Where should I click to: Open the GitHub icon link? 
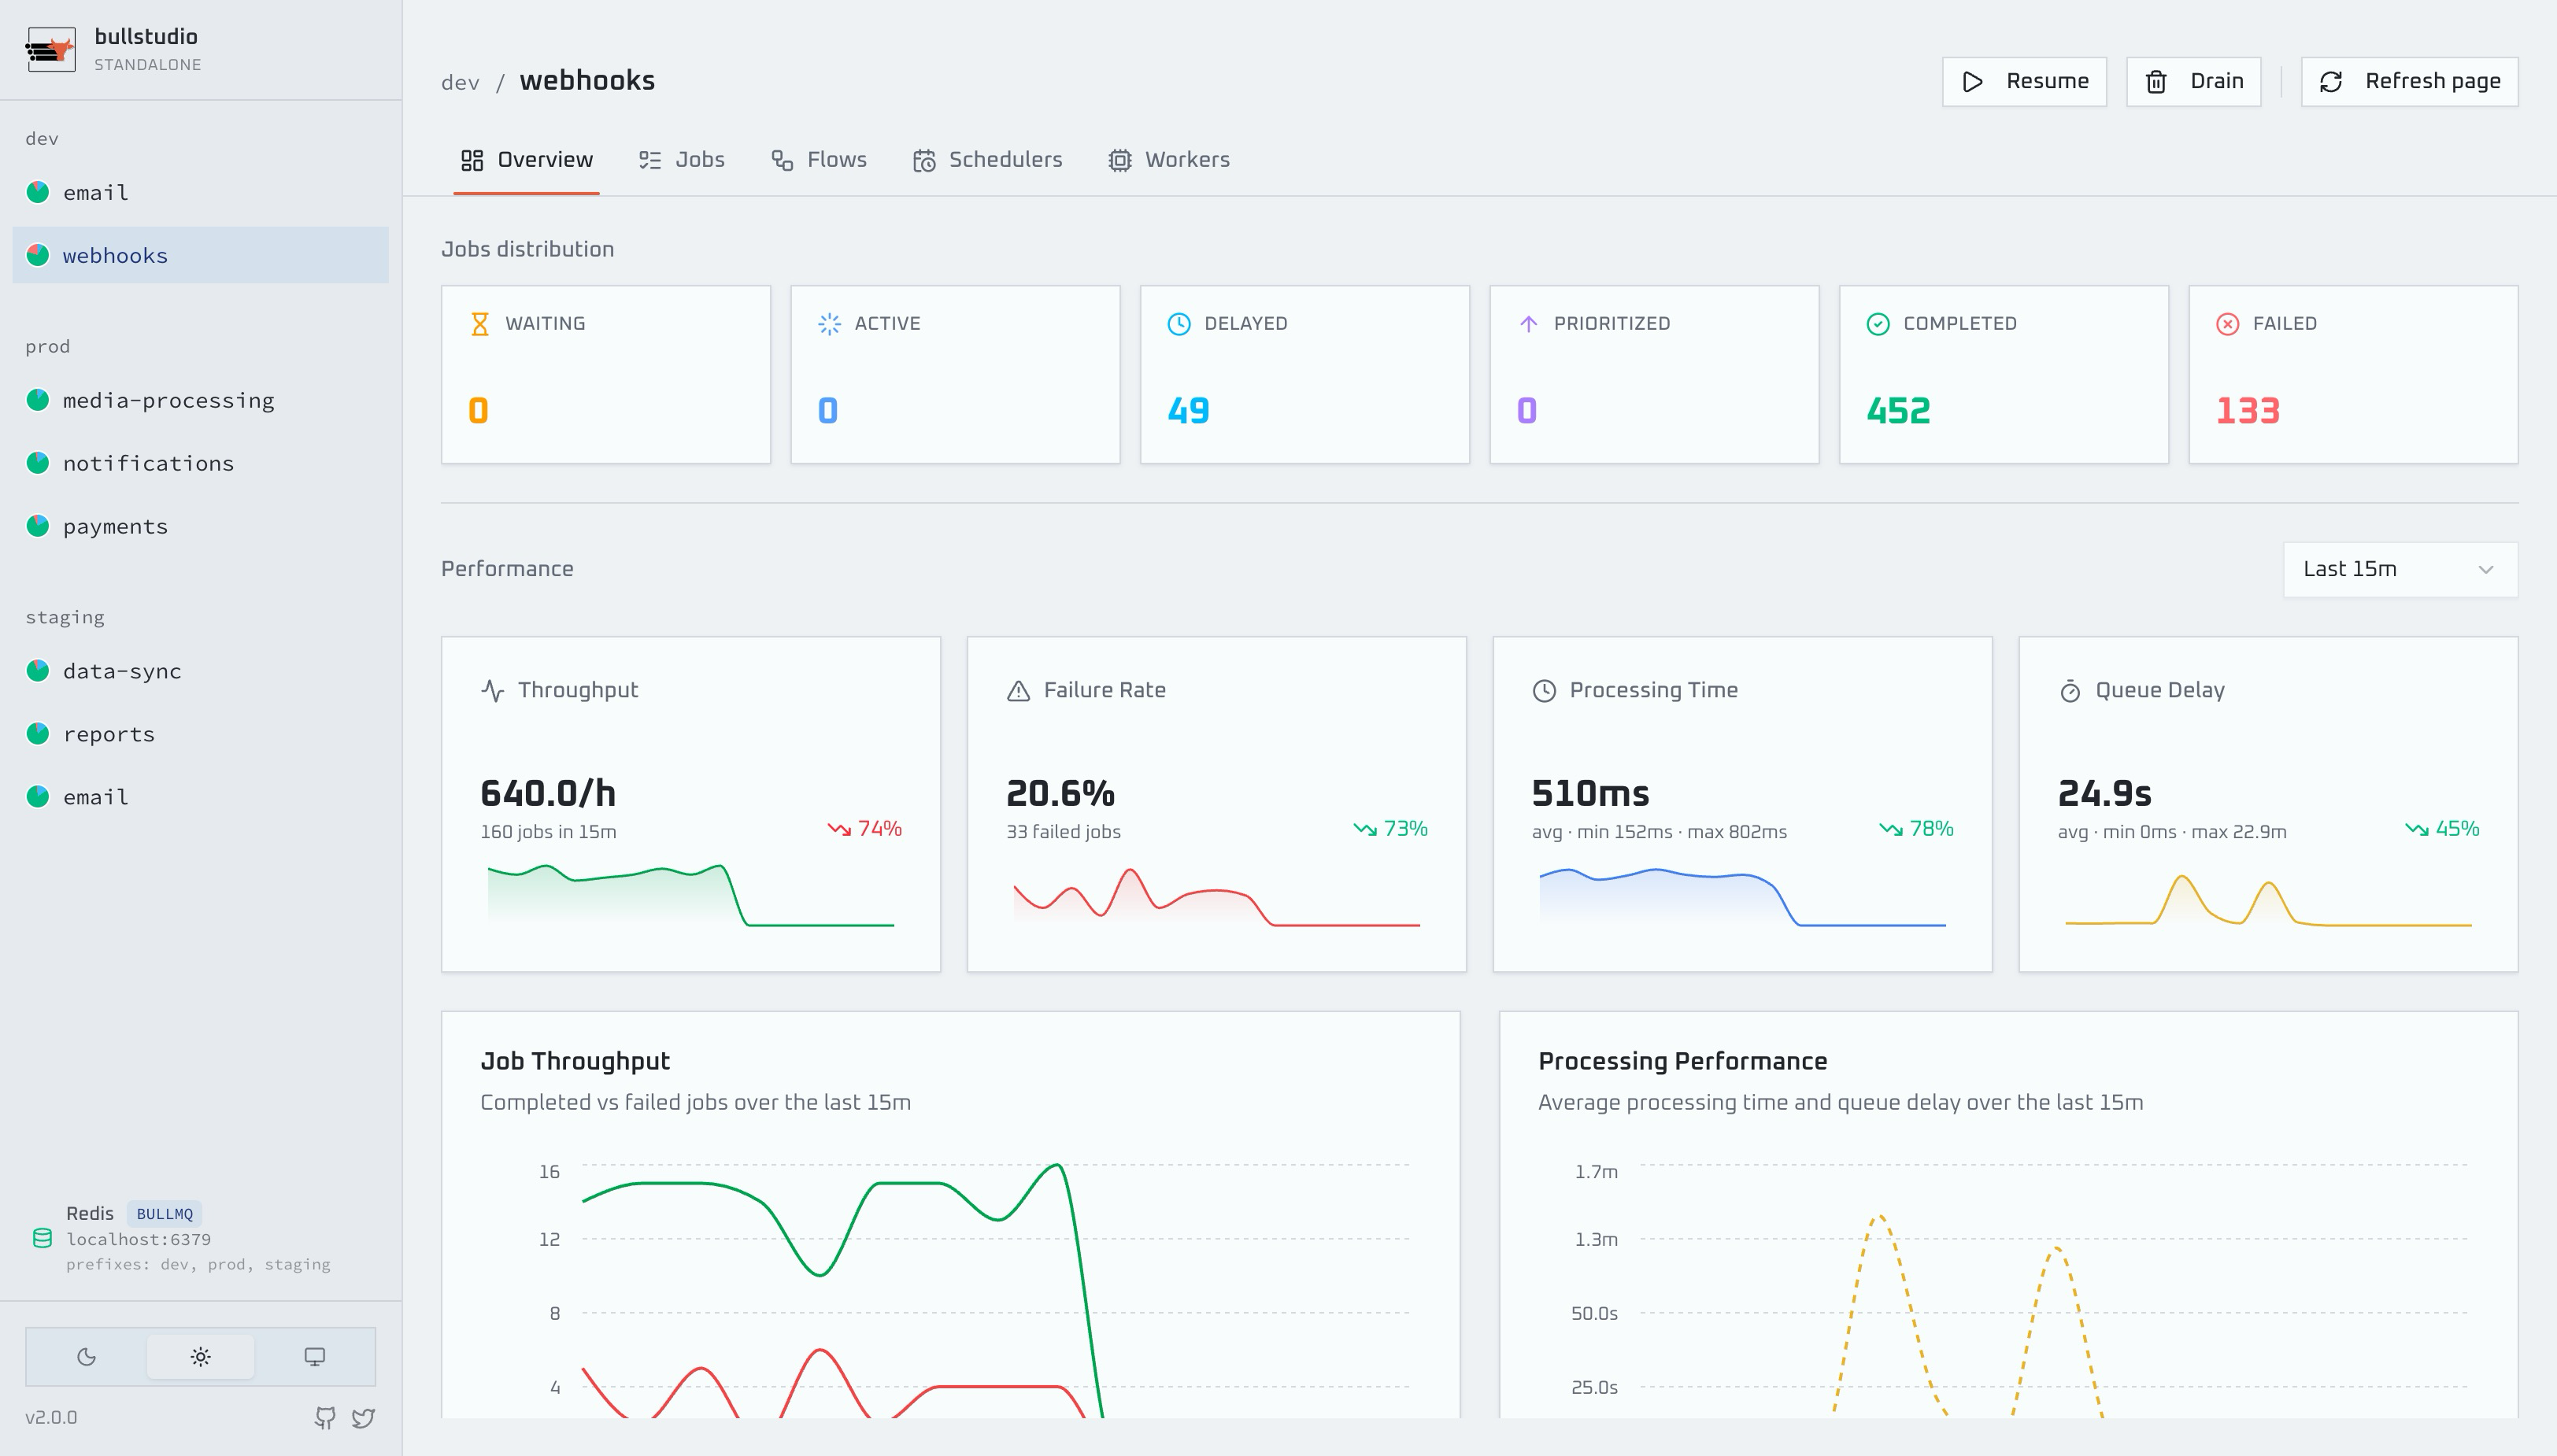click(325, 1417)
